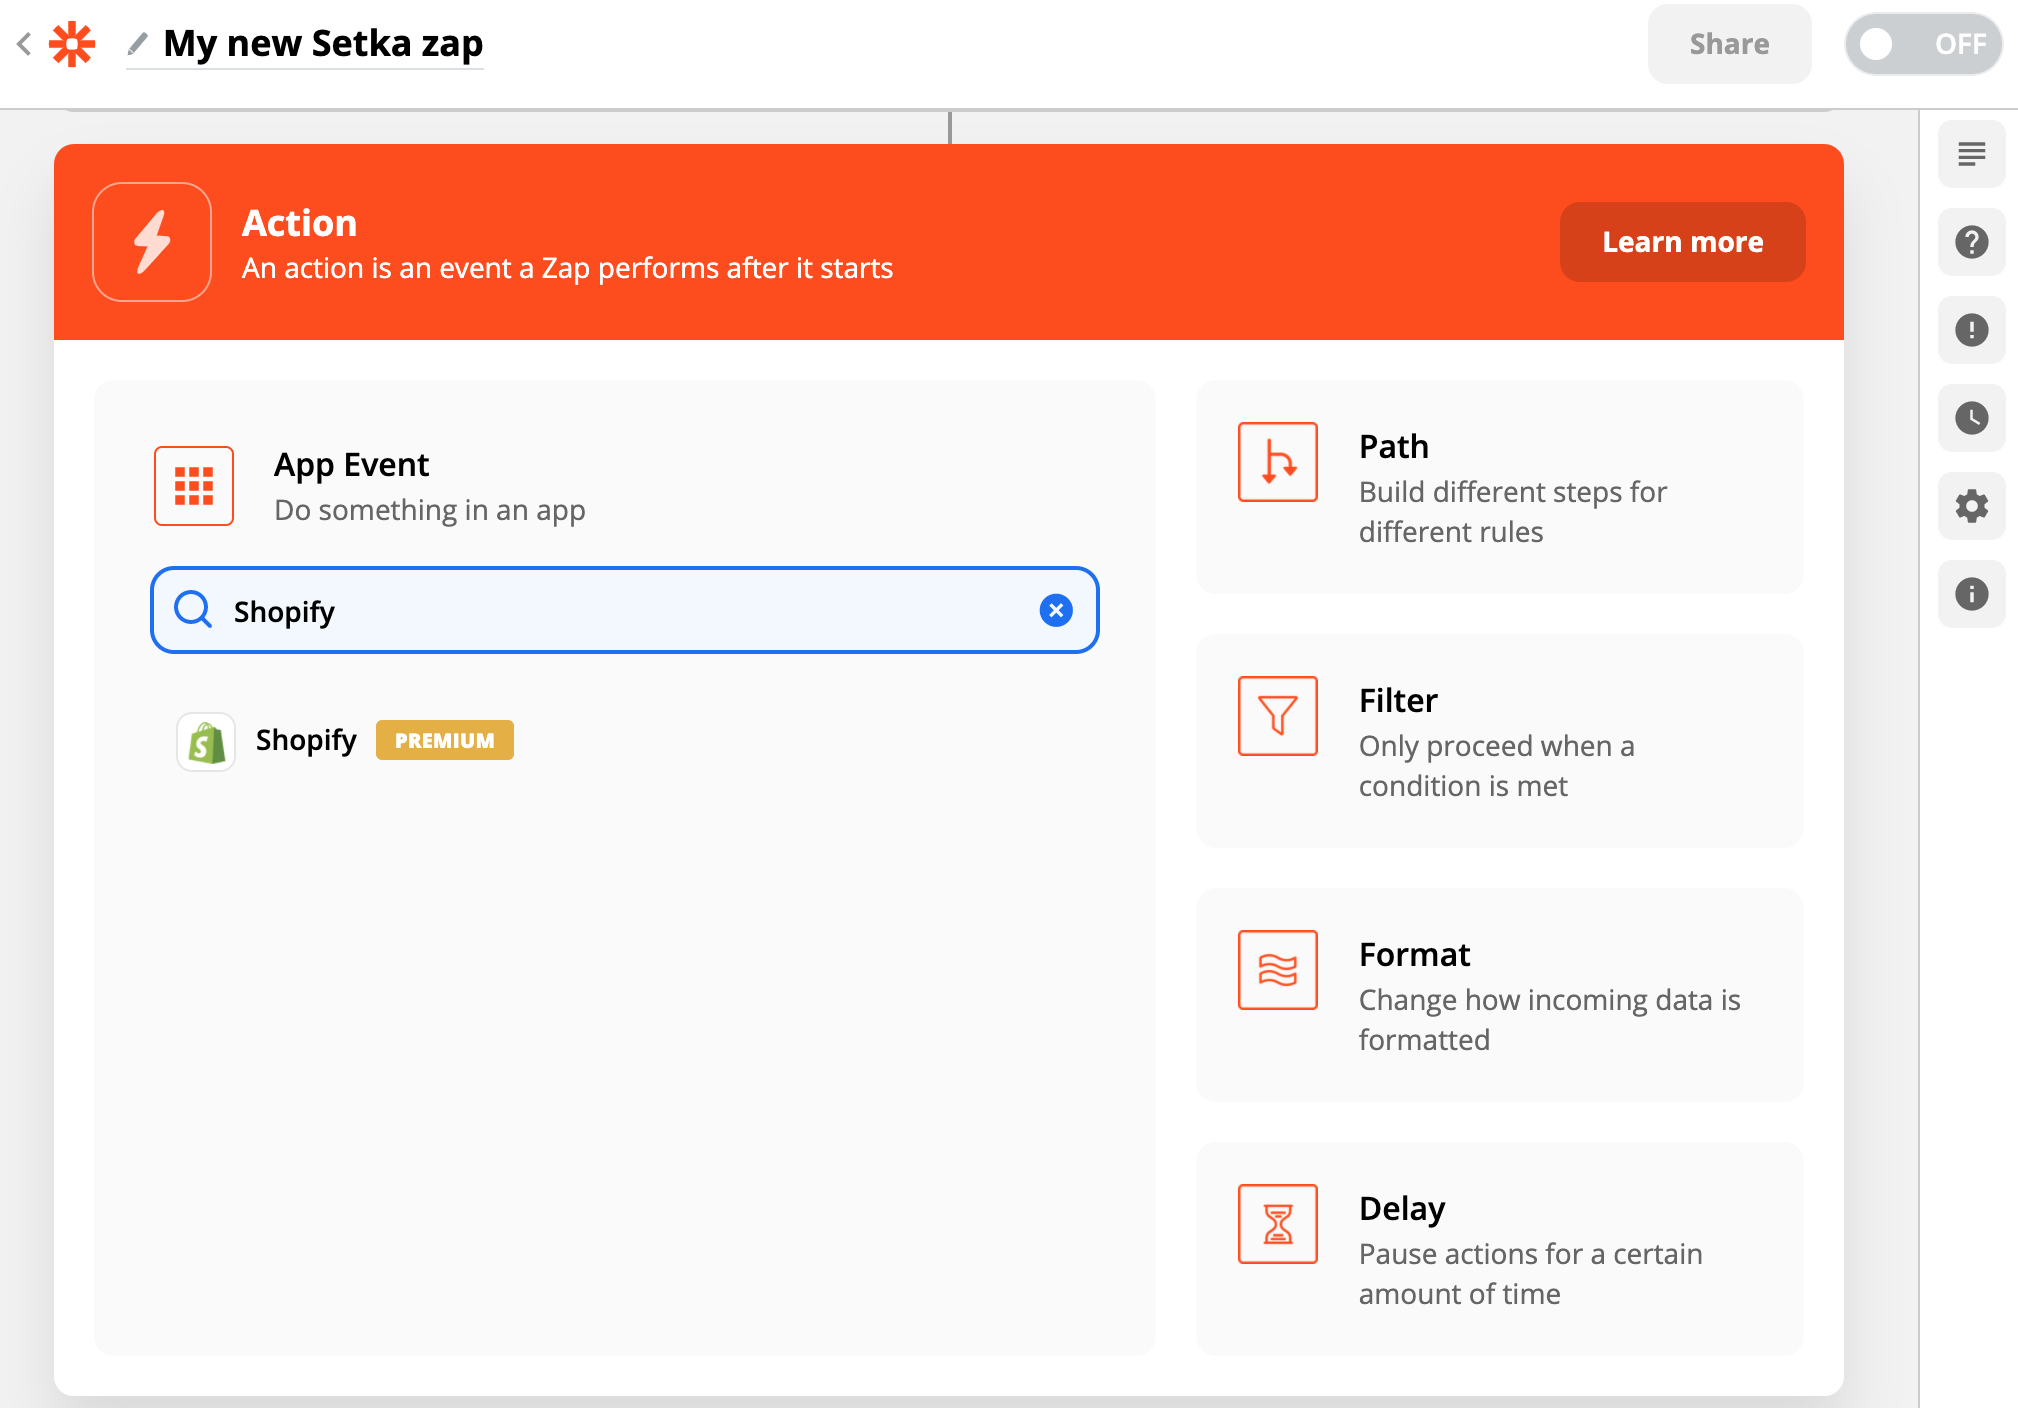The width and height of the screenshot is (2018, 1408).
Task: Click the Share button
Action: click(x=1729, y=44)
